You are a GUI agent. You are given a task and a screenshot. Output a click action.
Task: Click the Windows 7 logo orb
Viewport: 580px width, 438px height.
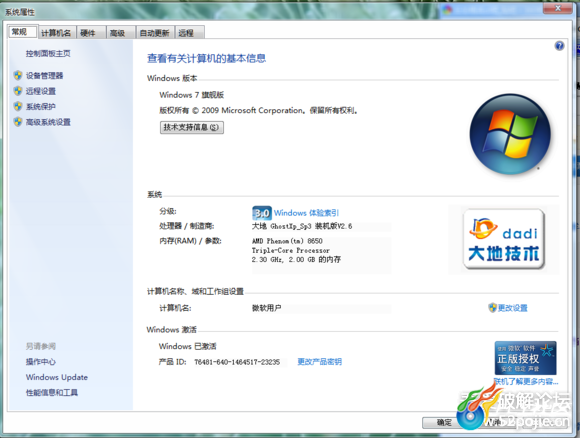[x=510, y=134]
